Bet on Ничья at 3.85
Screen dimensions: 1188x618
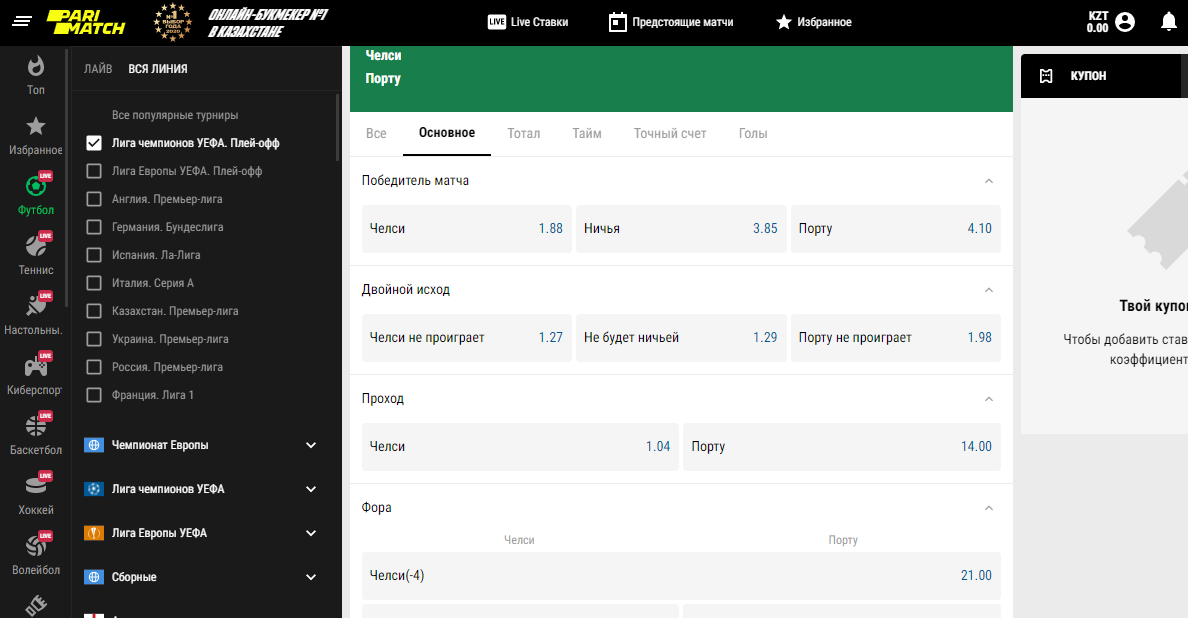pos(681,229)
